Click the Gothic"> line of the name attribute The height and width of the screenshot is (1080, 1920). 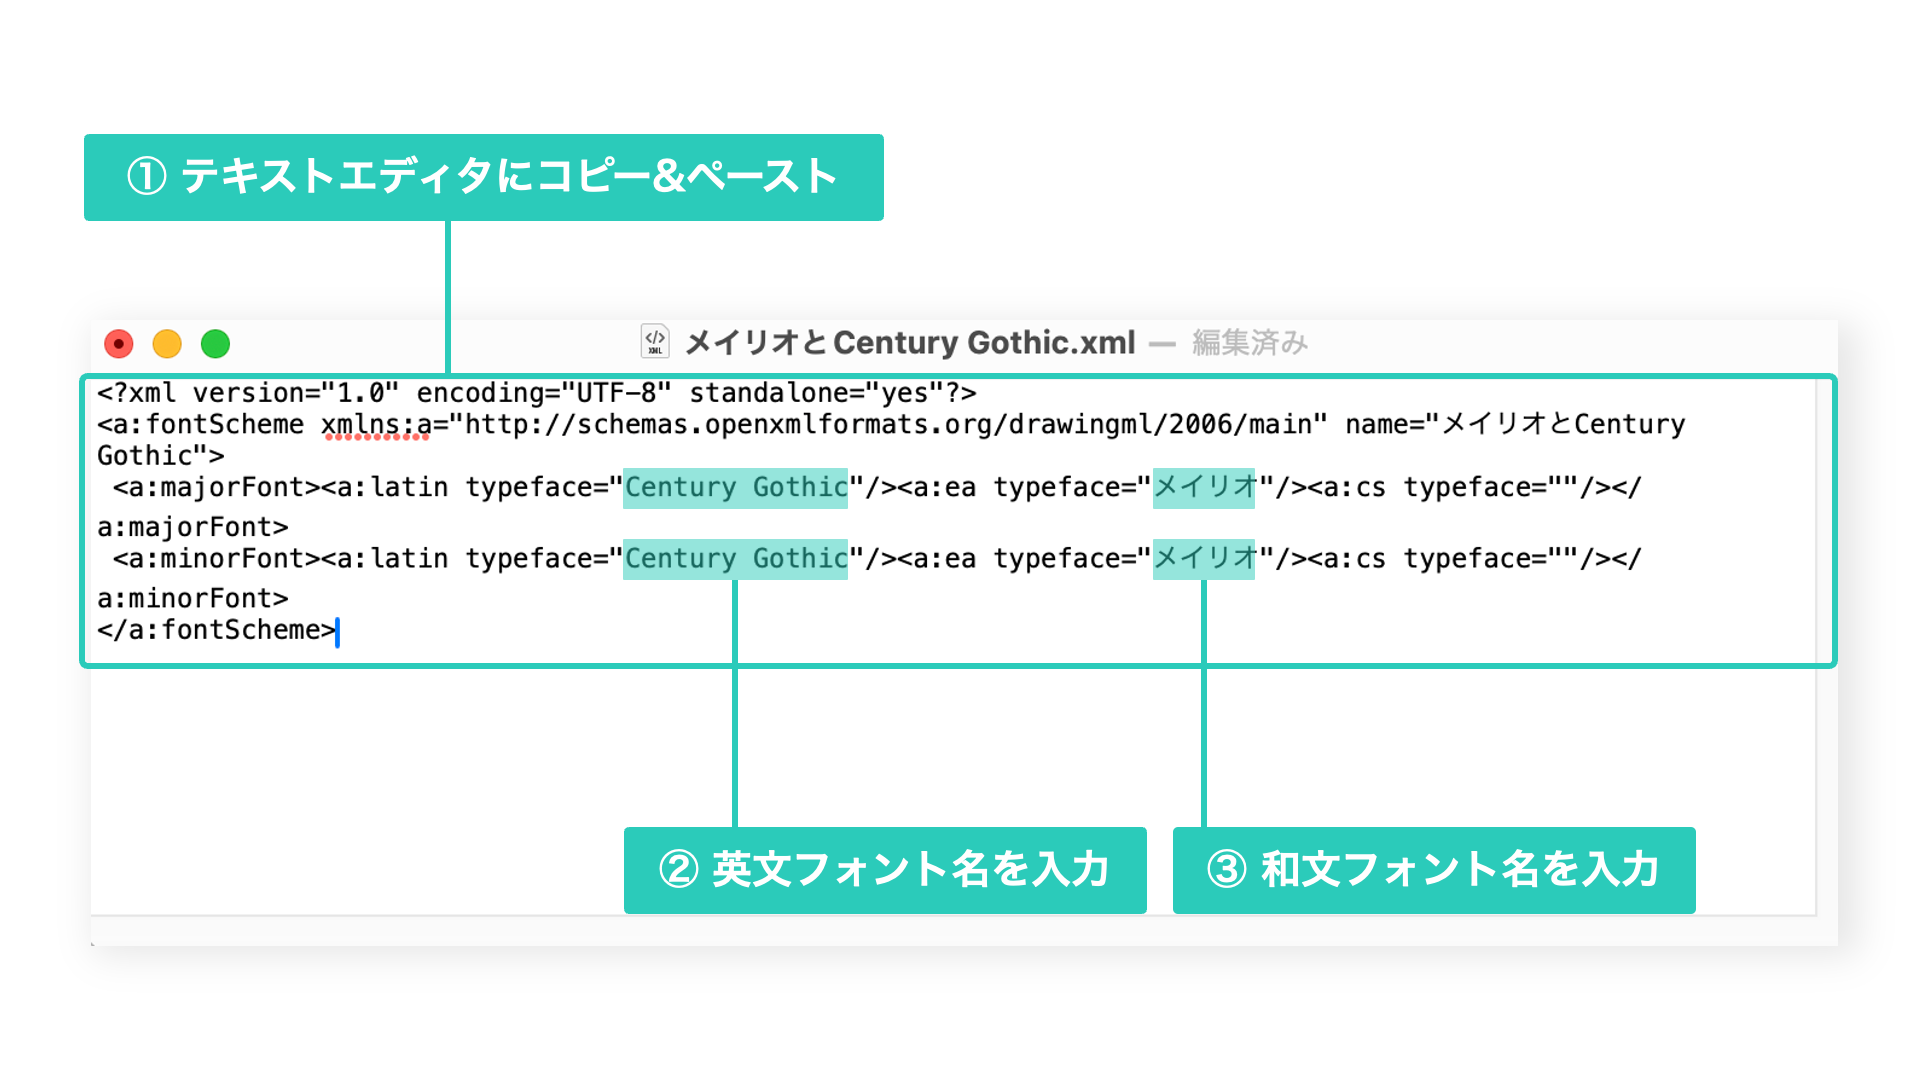[x=161, y=456]
